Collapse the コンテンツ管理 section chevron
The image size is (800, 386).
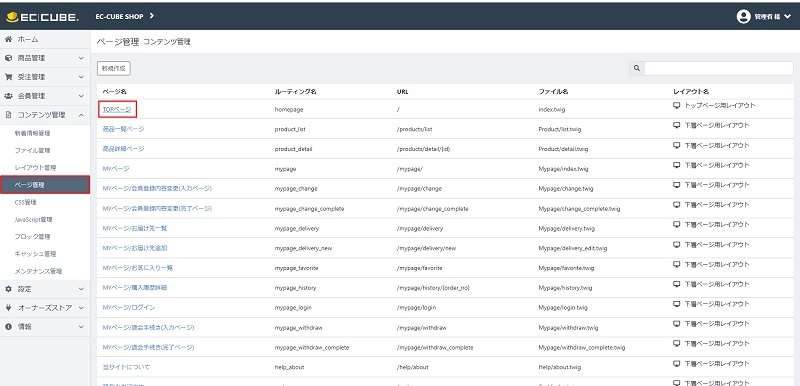click(81, 115)
